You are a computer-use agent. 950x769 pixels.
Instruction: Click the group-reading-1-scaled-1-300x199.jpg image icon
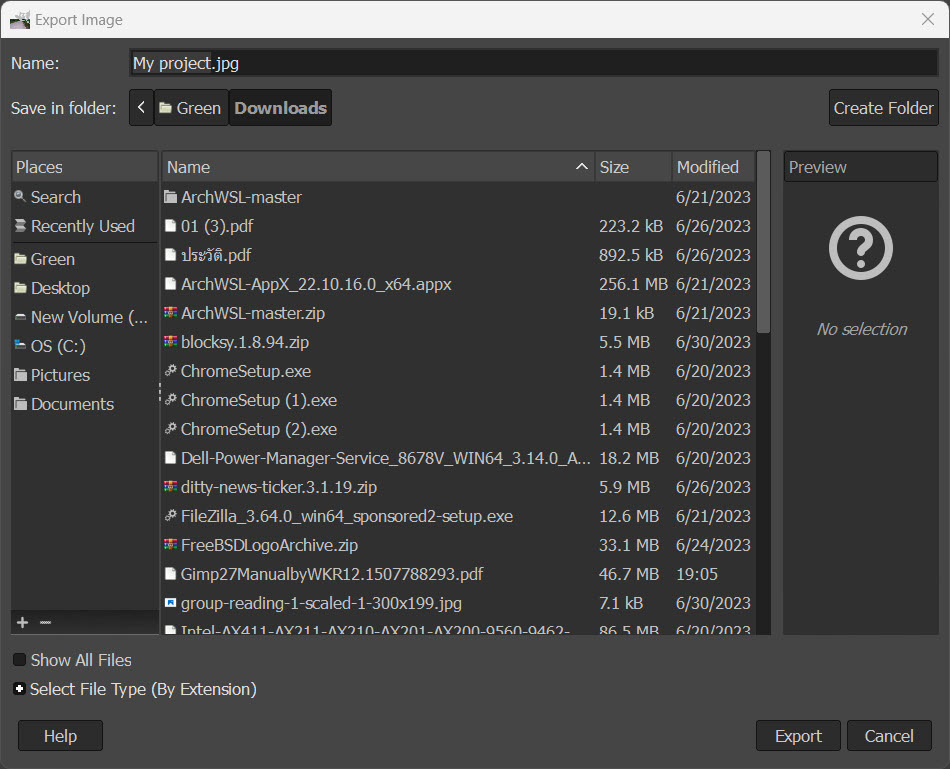170,604
